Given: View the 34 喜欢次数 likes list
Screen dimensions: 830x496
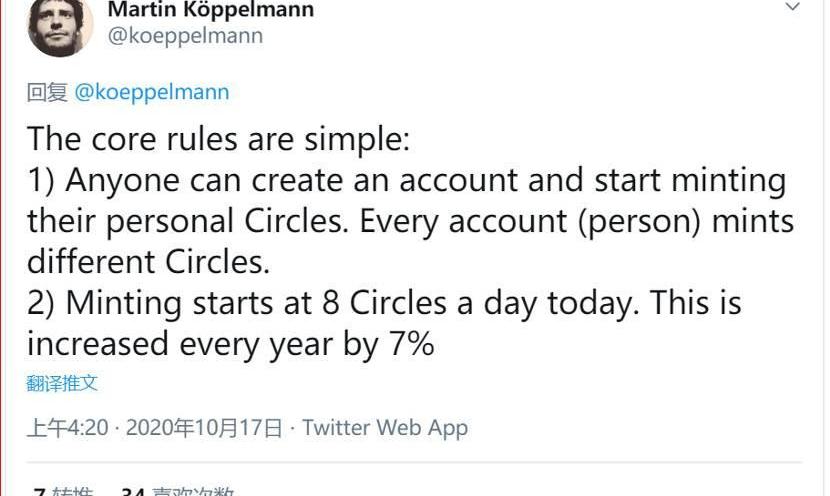Looking at the screenshot, I should click(177, 491).
